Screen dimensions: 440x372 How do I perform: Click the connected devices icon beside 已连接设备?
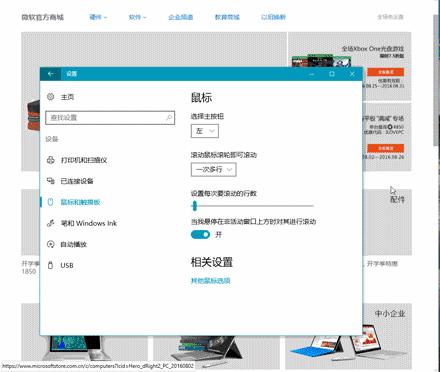pos(50,181)
